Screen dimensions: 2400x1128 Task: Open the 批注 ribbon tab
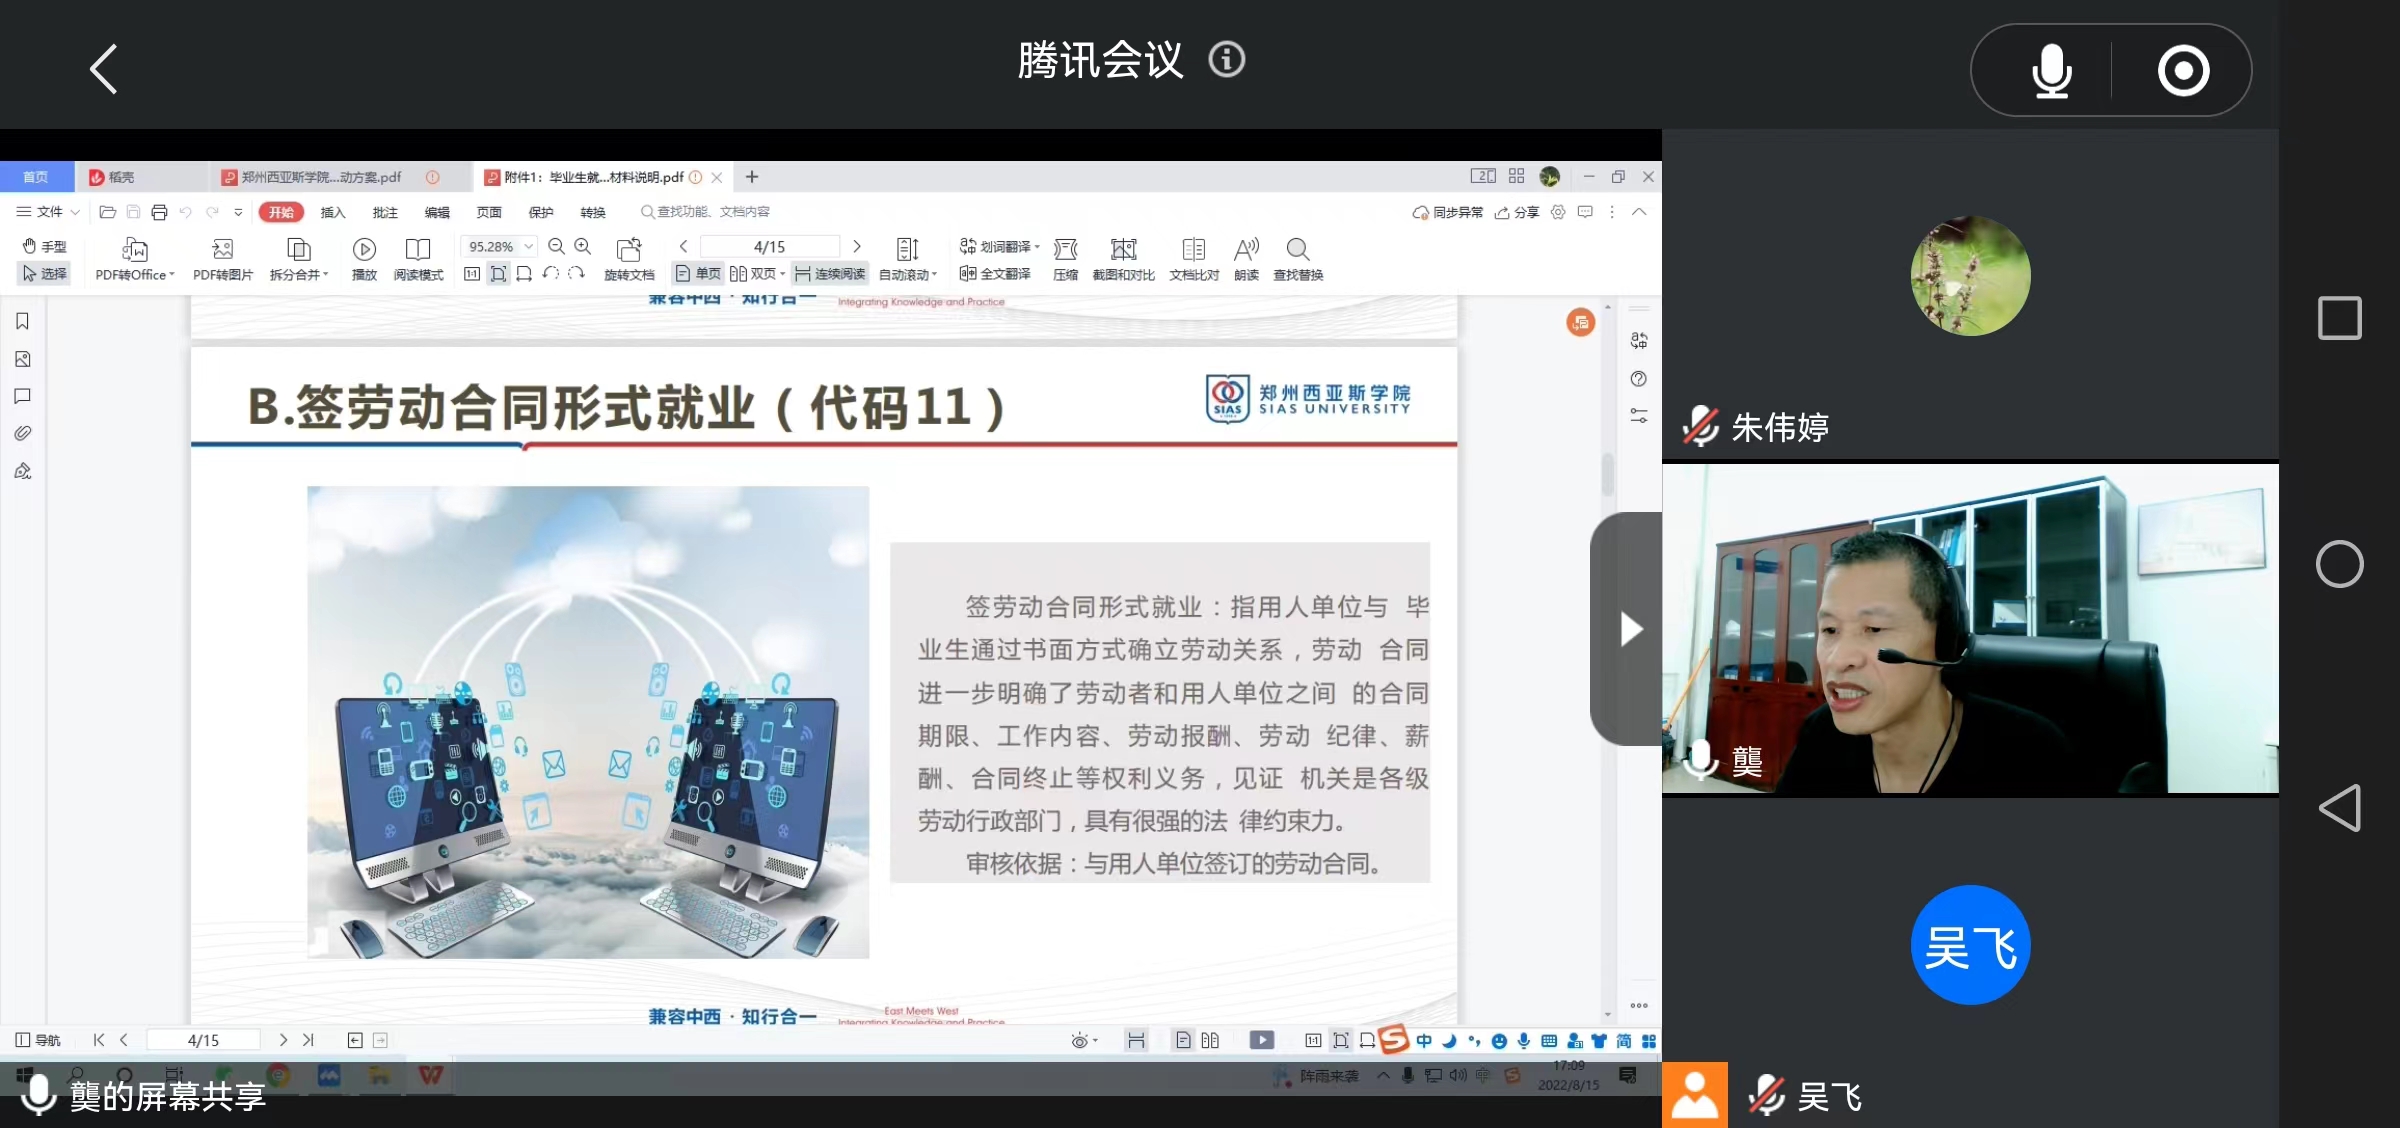(x=385, y=212)
